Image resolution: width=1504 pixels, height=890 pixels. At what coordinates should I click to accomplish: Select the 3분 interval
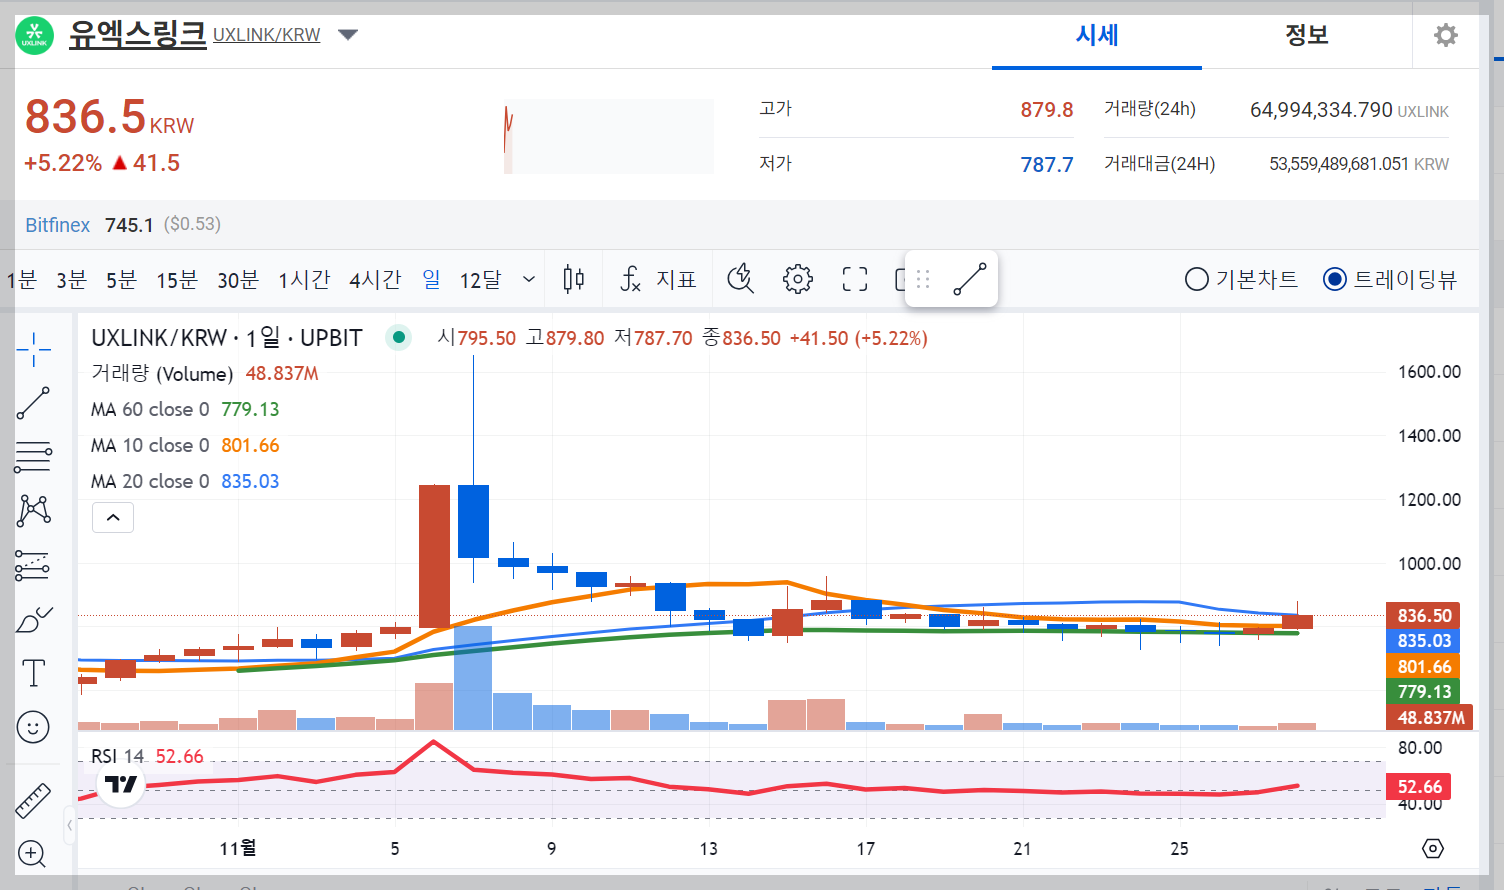(71, 279)
